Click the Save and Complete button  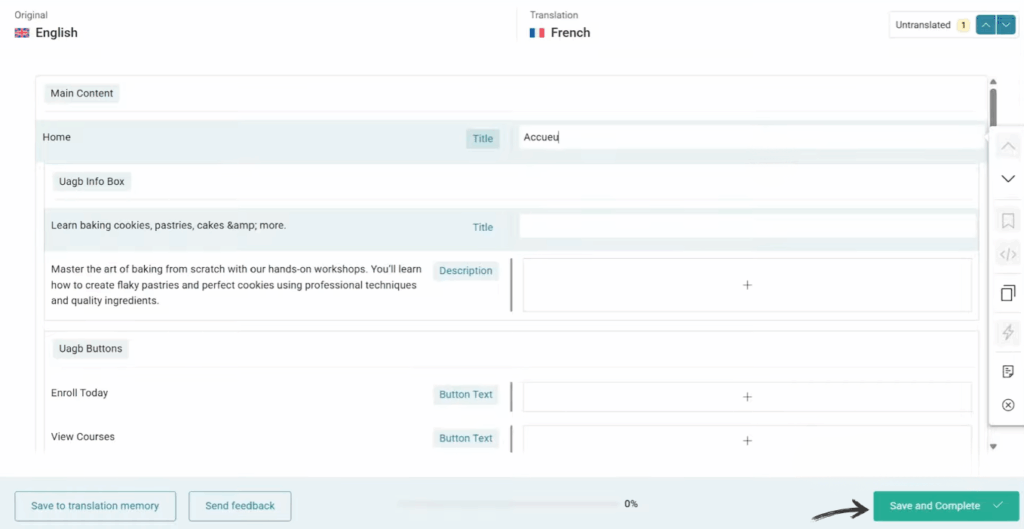945,506
